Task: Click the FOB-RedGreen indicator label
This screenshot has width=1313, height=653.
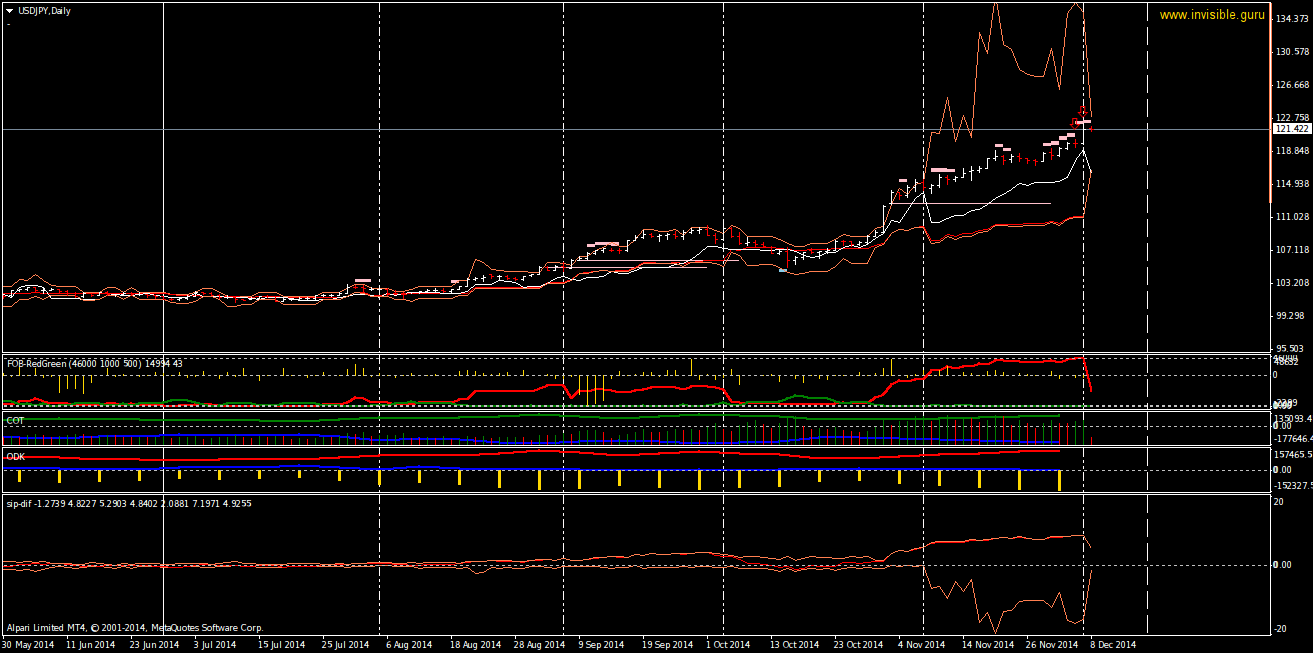Action: pos(94,364)
